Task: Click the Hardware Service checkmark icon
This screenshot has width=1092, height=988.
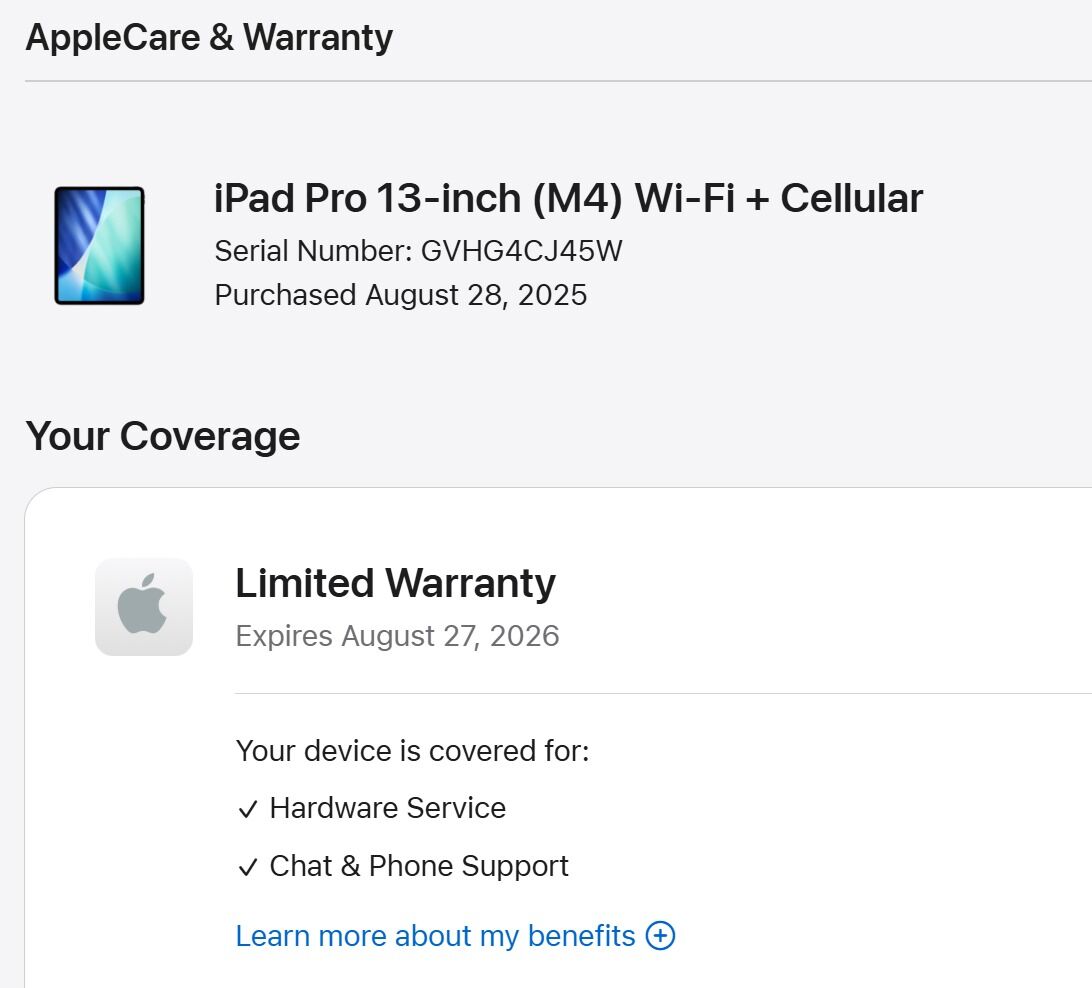Action: pos(248,810)
